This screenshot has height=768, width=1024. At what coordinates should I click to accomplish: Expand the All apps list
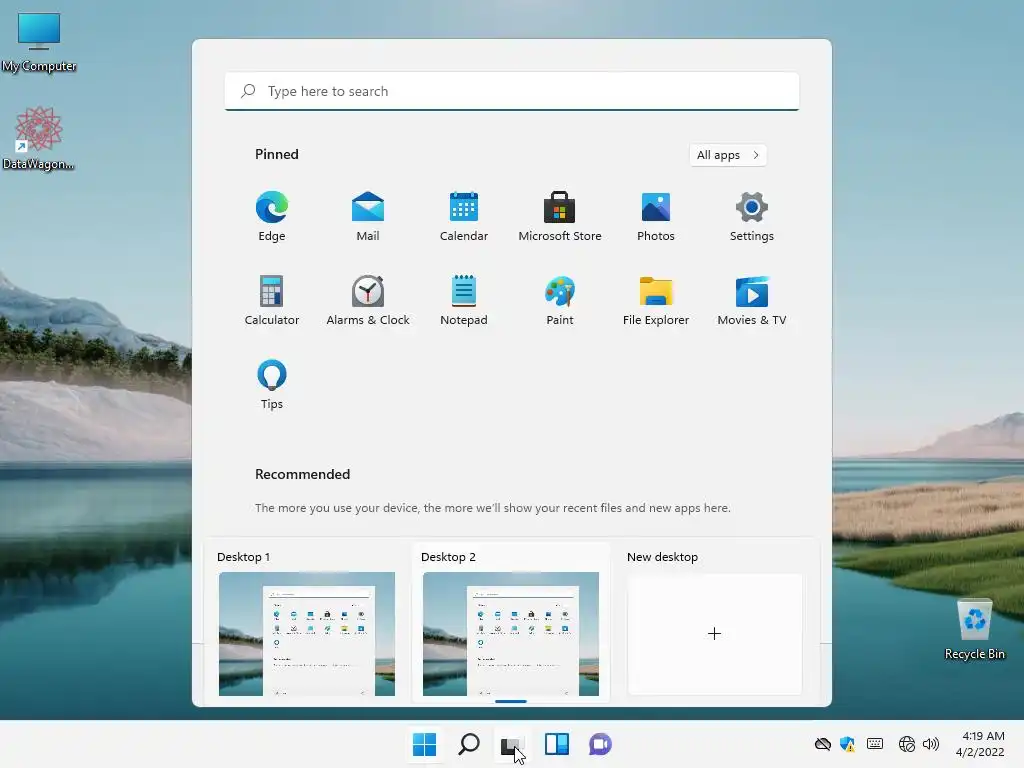pyautogui.click(x=728, y=155)
